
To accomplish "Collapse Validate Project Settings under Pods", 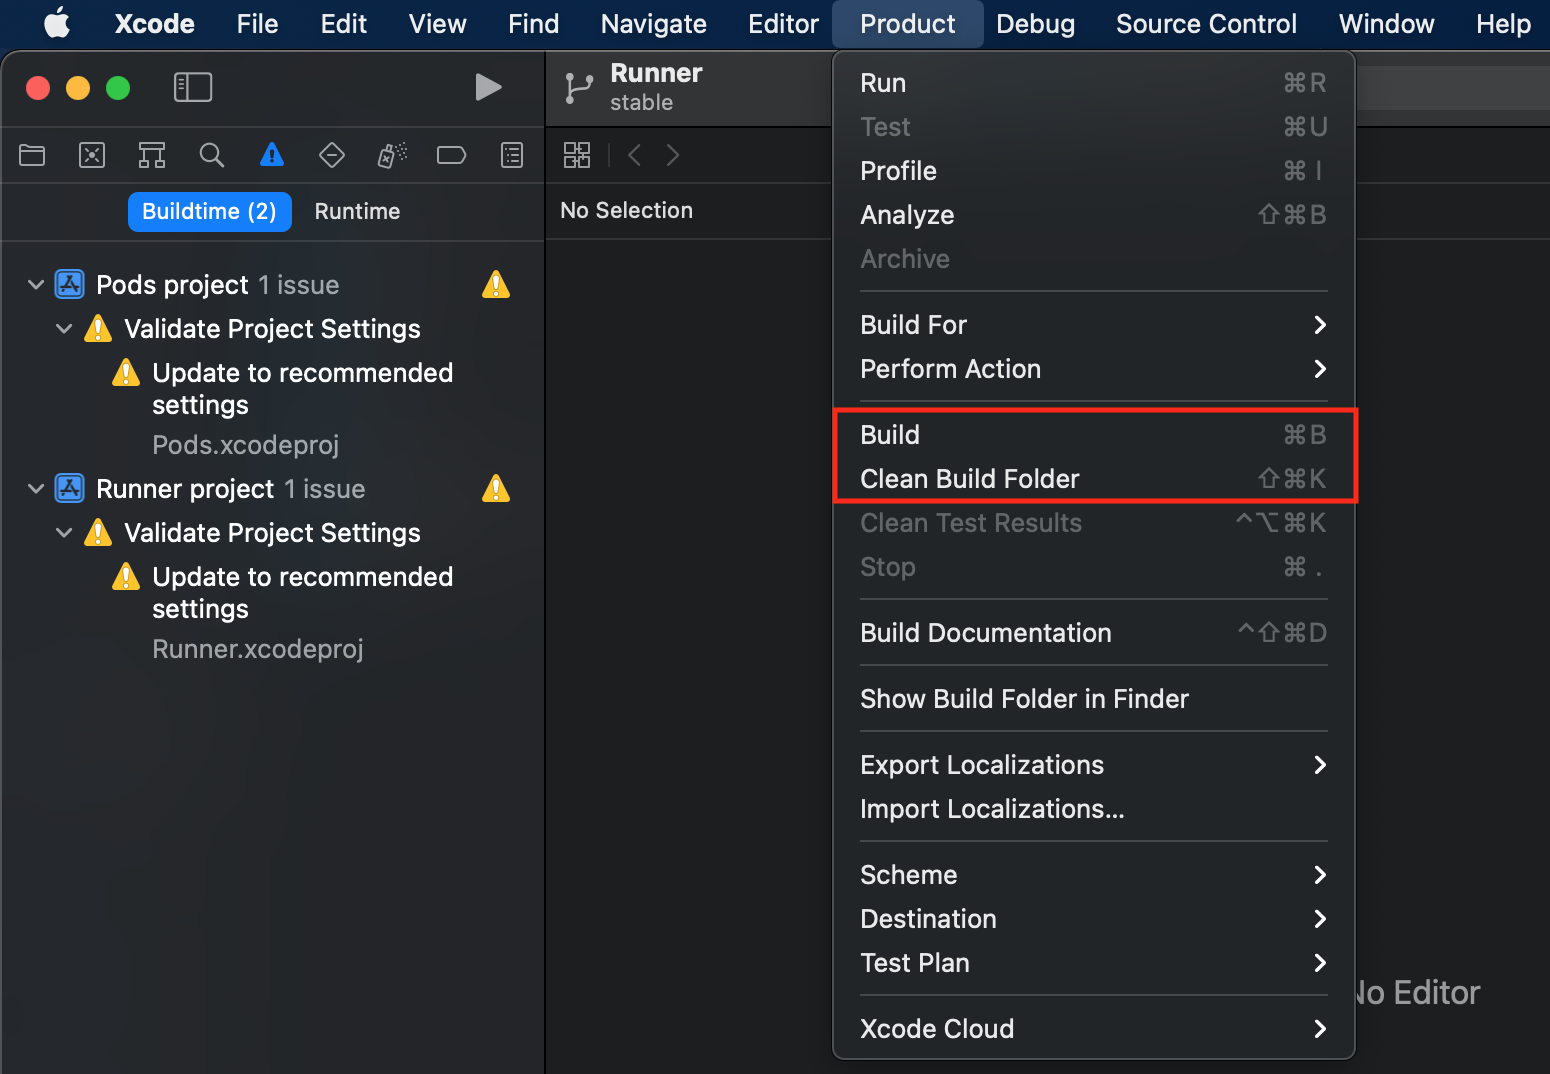I will (x=64, y=329).
